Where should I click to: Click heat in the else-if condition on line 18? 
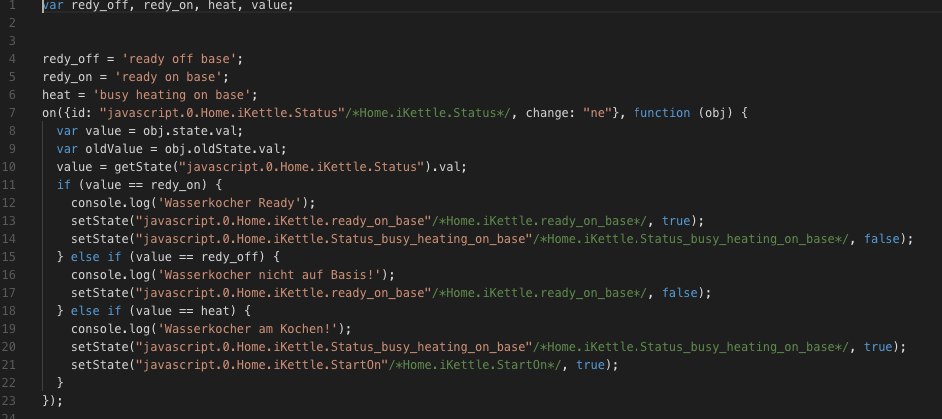[216, 311]
